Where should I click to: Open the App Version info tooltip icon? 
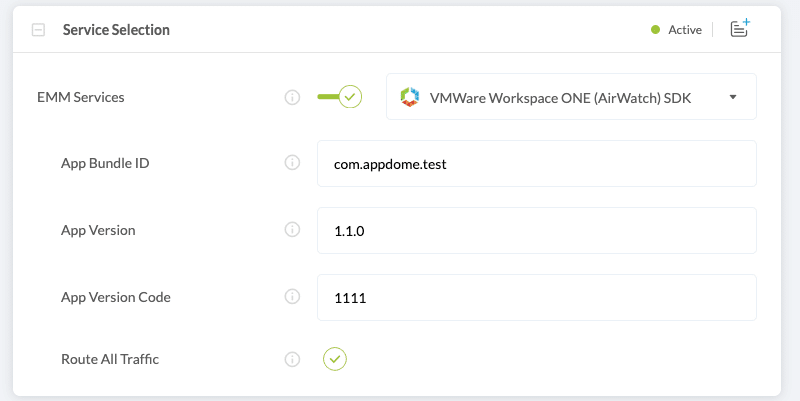click(x=293, y=230)
